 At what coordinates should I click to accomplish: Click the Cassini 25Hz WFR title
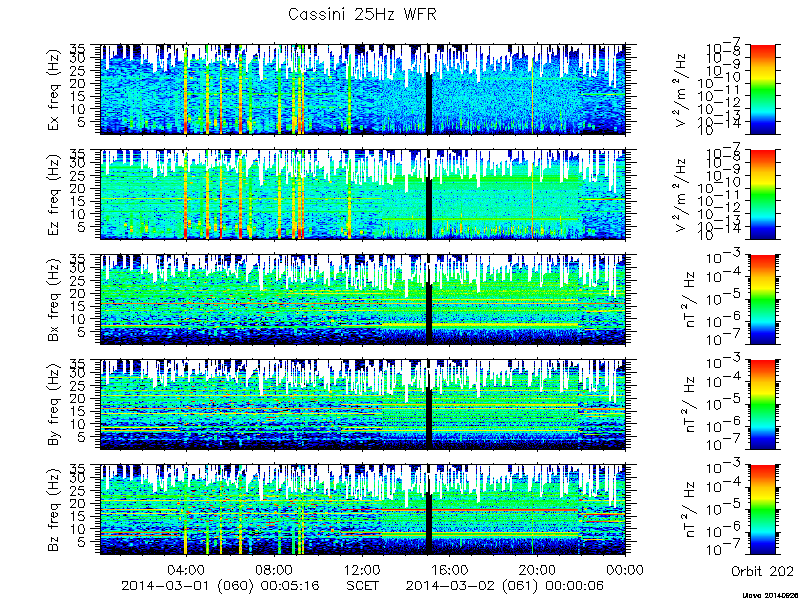362,14
